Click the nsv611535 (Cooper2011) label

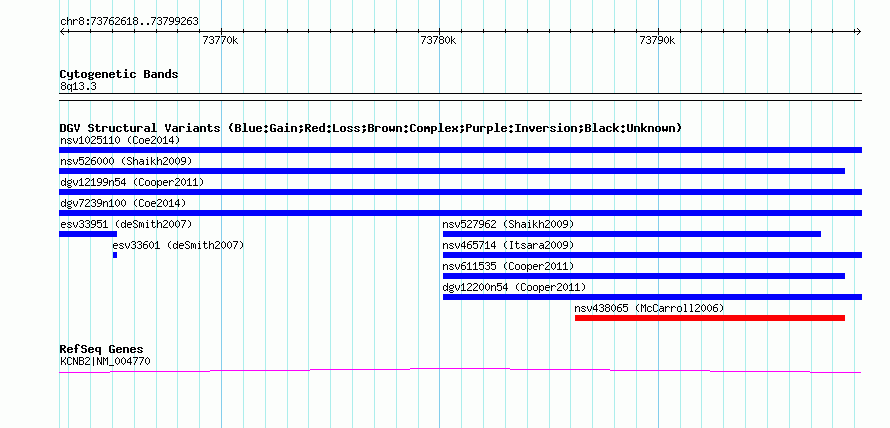[509, 266]
